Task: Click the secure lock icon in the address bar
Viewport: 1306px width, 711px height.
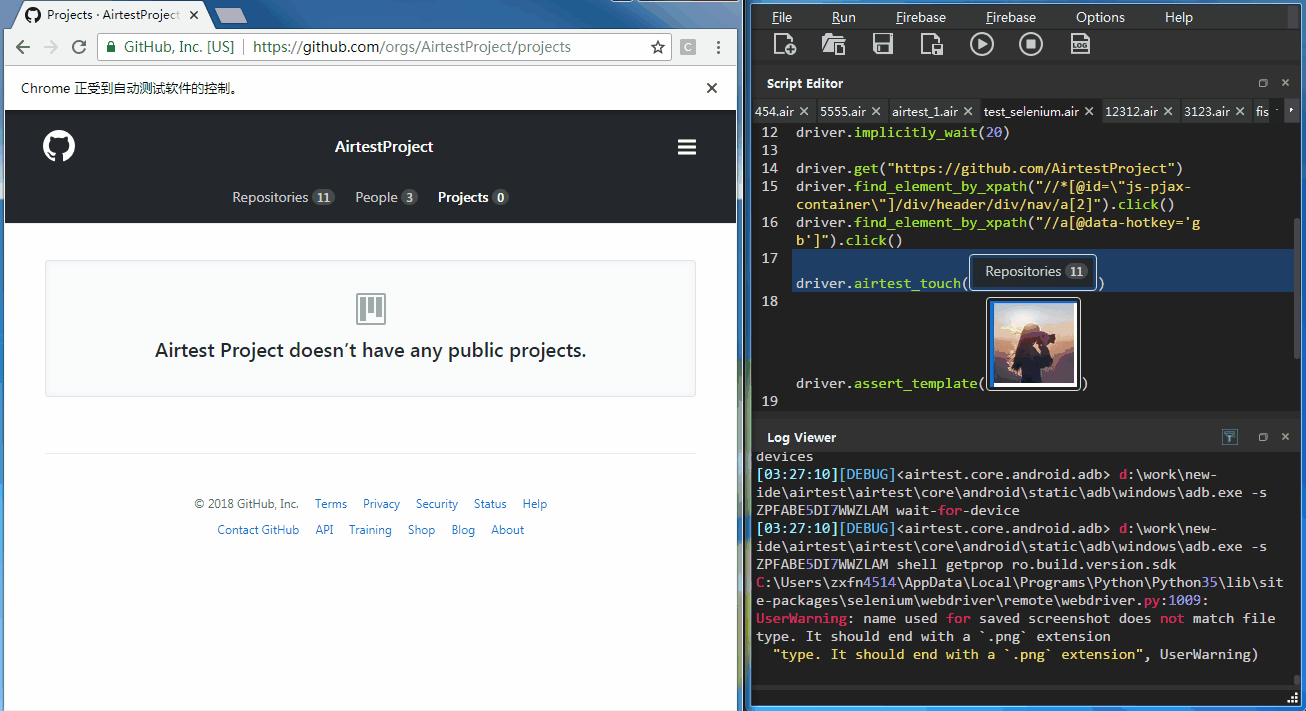Action: (x=110, y=47)
